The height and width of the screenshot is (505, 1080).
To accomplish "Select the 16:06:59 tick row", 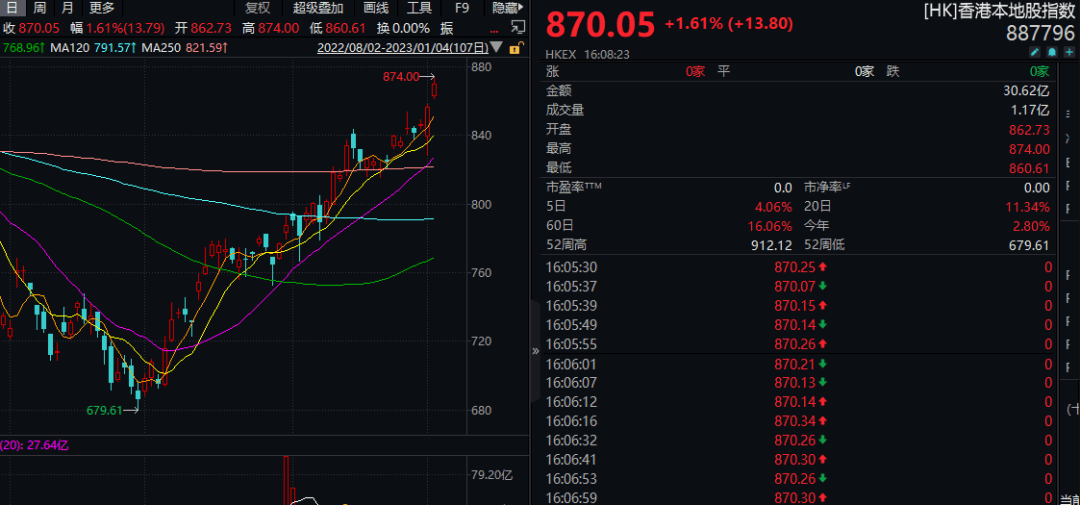I will (799, 497).
